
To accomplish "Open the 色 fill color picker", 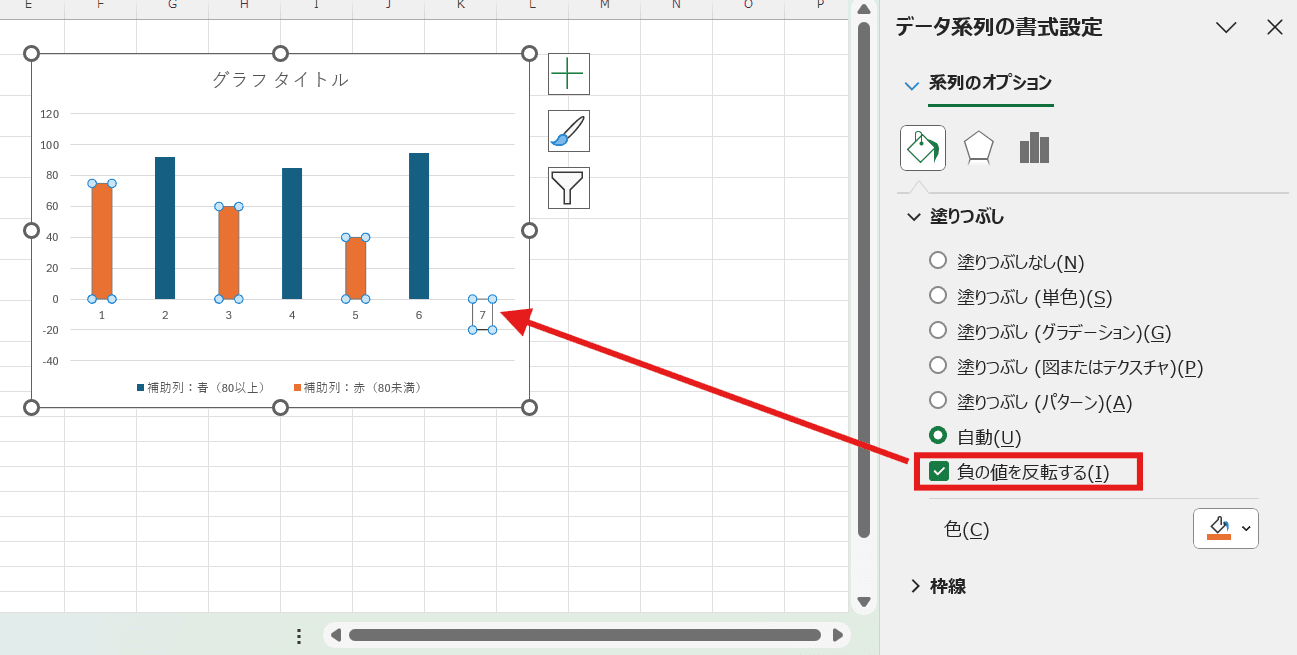I will (1225, 528).
